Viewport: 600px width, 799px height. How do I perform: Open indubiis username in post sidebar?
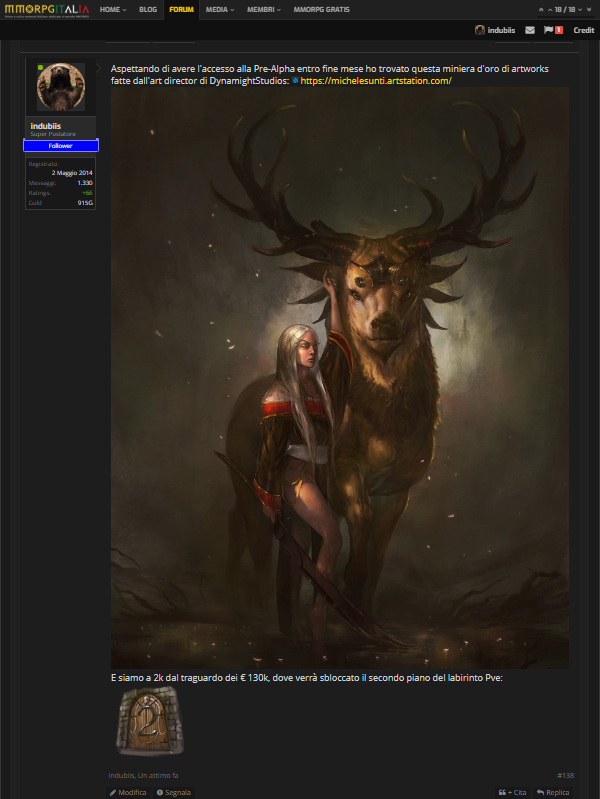(x=45, y=126)
